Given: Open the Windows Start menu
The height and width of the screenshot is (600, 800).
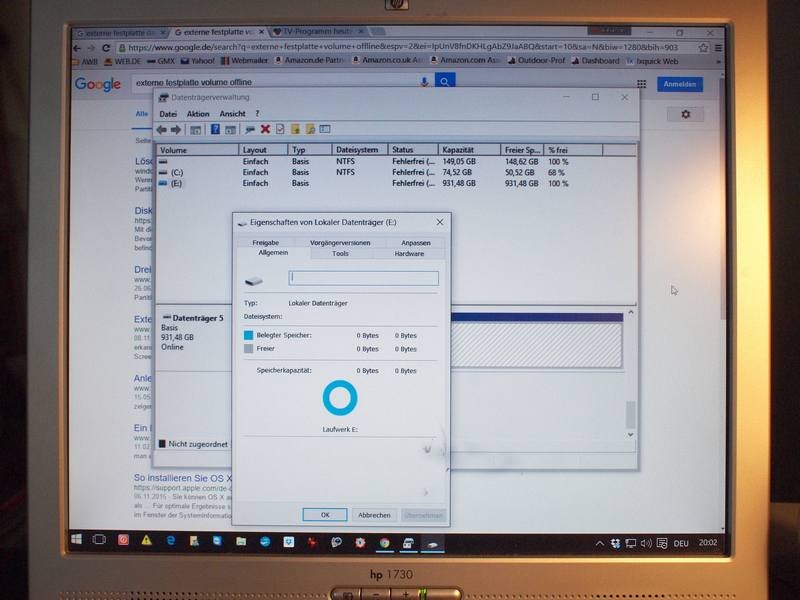Looking at the screenshot, I should [76, 542].
